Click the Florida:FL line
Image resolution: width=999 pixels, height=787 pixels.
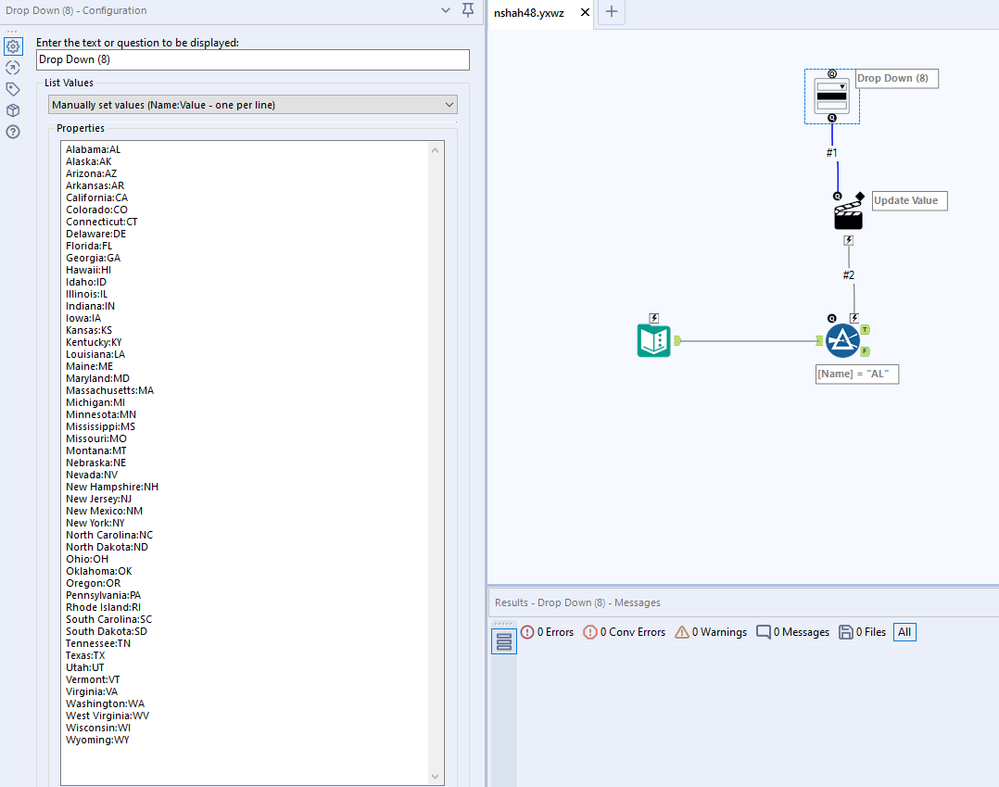pyautogui.click(x=89, y=246)
